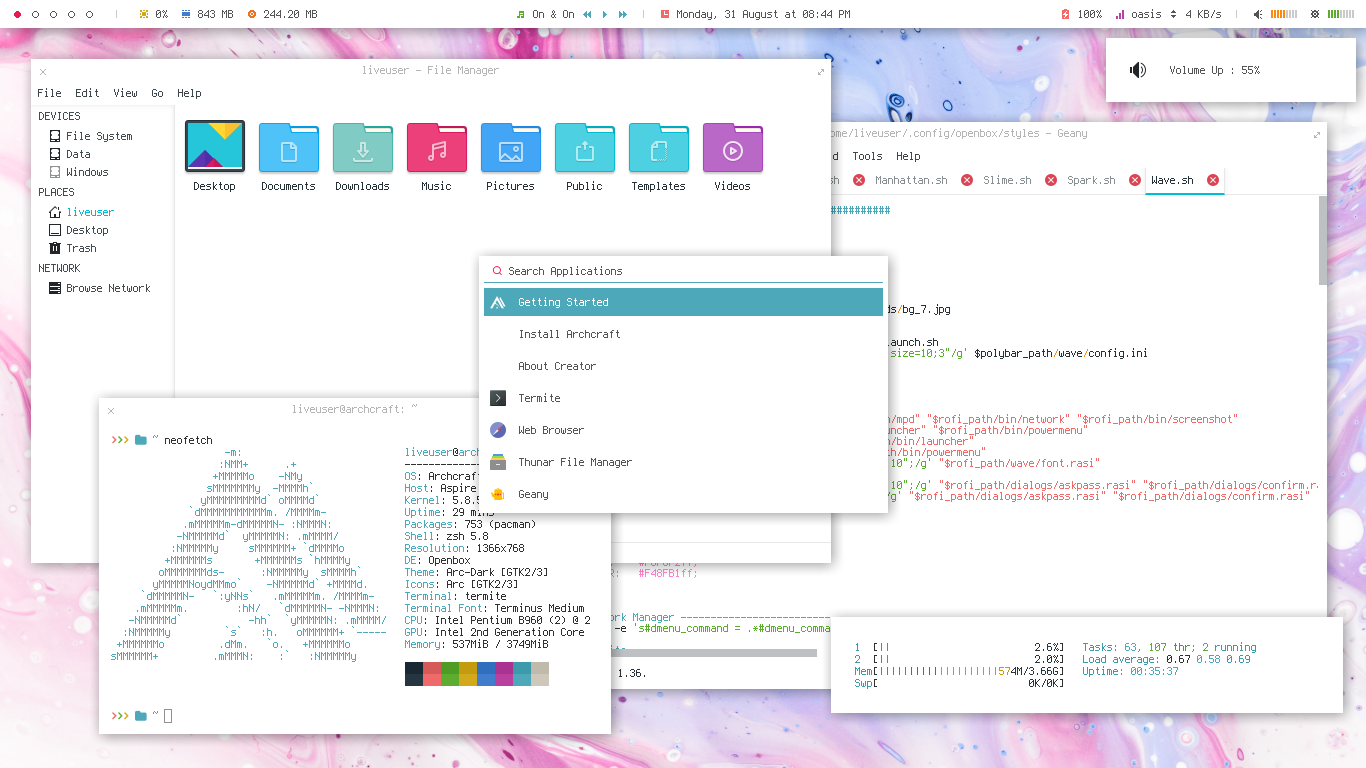Skip to previous track in top bar

tap(587, 14)
